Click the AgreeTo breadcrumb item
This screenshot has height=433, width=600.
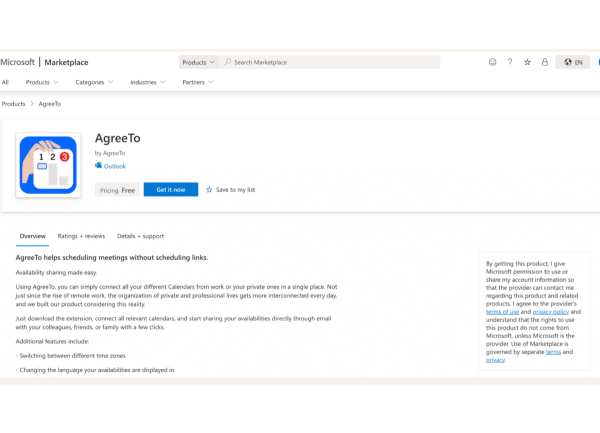[50, 104]
